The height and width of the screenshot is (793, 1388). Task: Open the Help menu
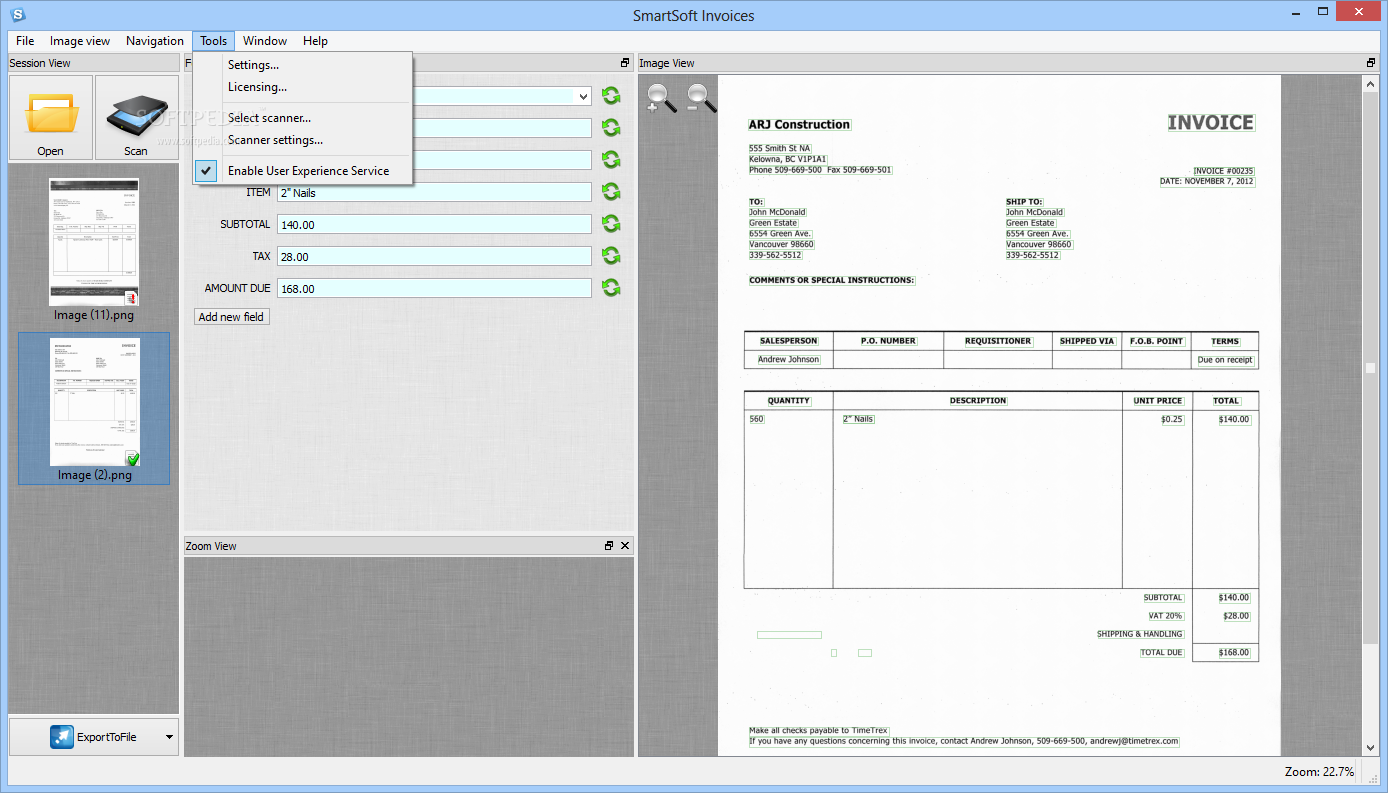[315, 41]
